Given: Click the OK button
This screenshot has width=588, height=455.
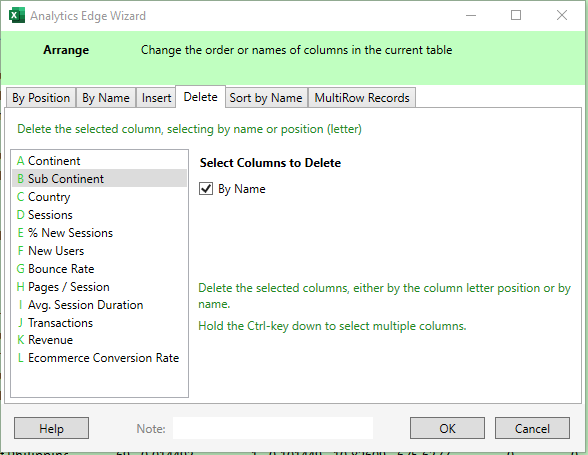Looking at the screenshot, I should [x=447, y=428].
